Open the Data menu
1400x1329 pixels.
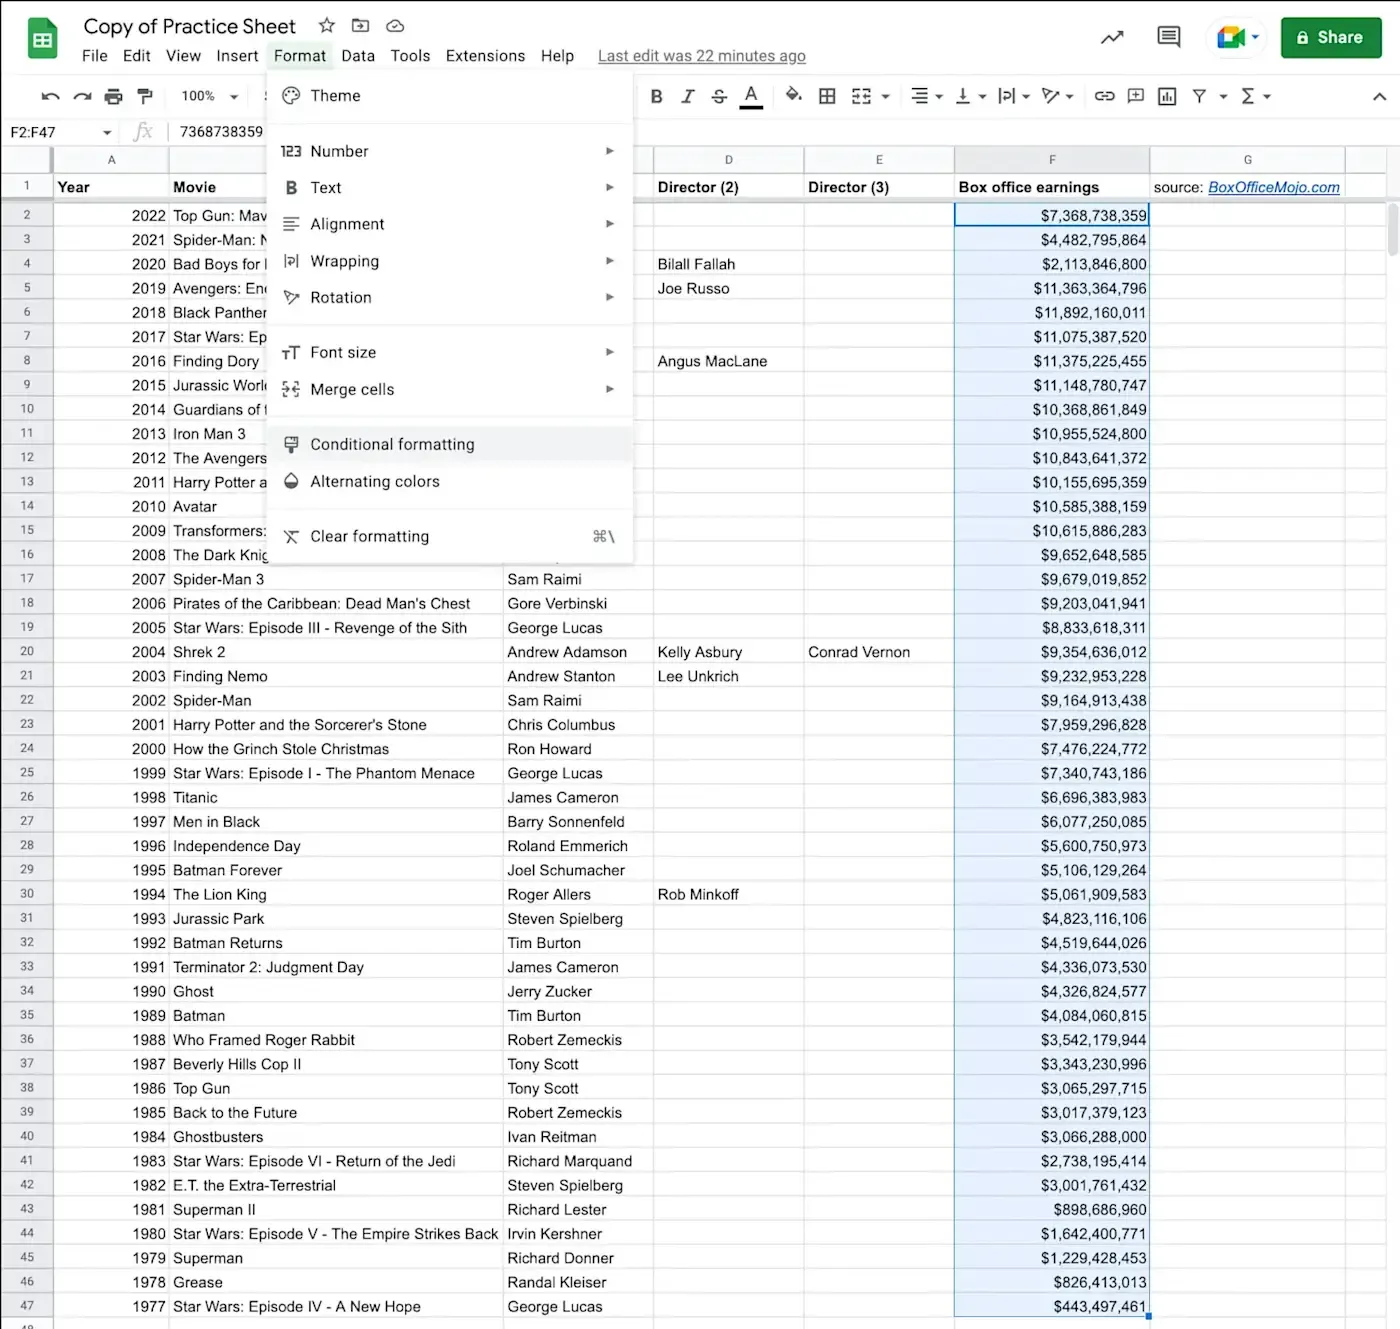[x=358, y=56]
